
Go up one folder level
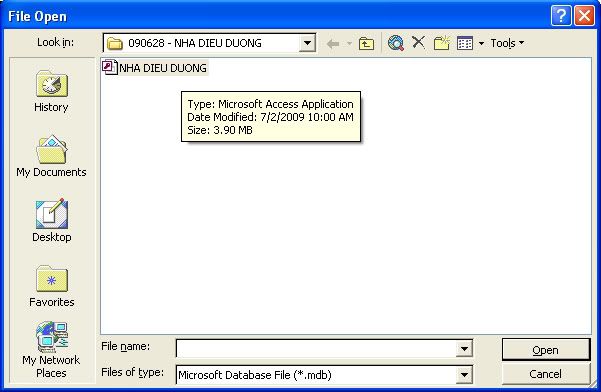(x=366, y=44)
